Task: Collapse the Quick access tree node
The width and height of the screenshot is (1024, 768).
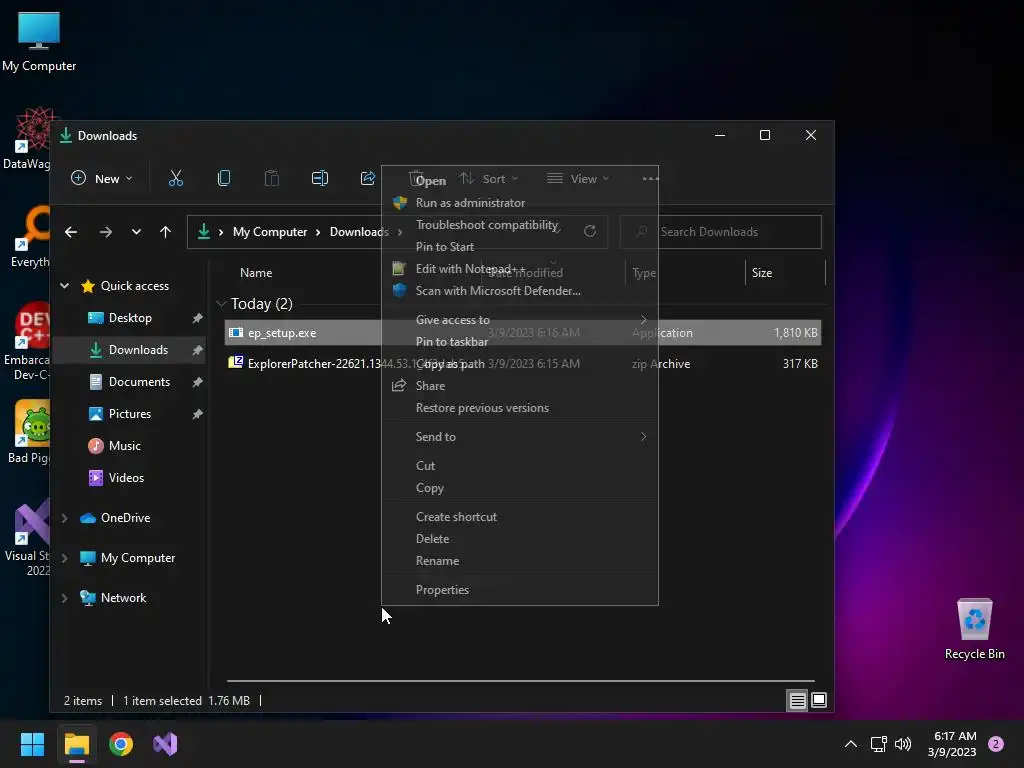Action: point(65,286)
